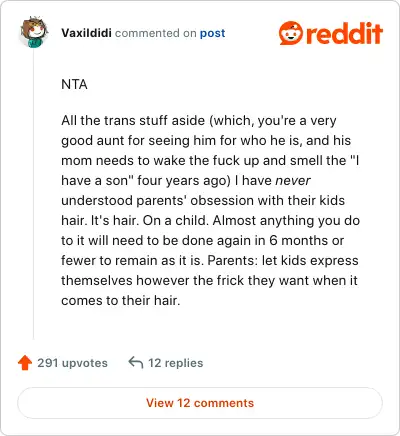Viewport: 400px width, 436px height.
Task: Click the "291 upvotes" count
Action: 72,363
